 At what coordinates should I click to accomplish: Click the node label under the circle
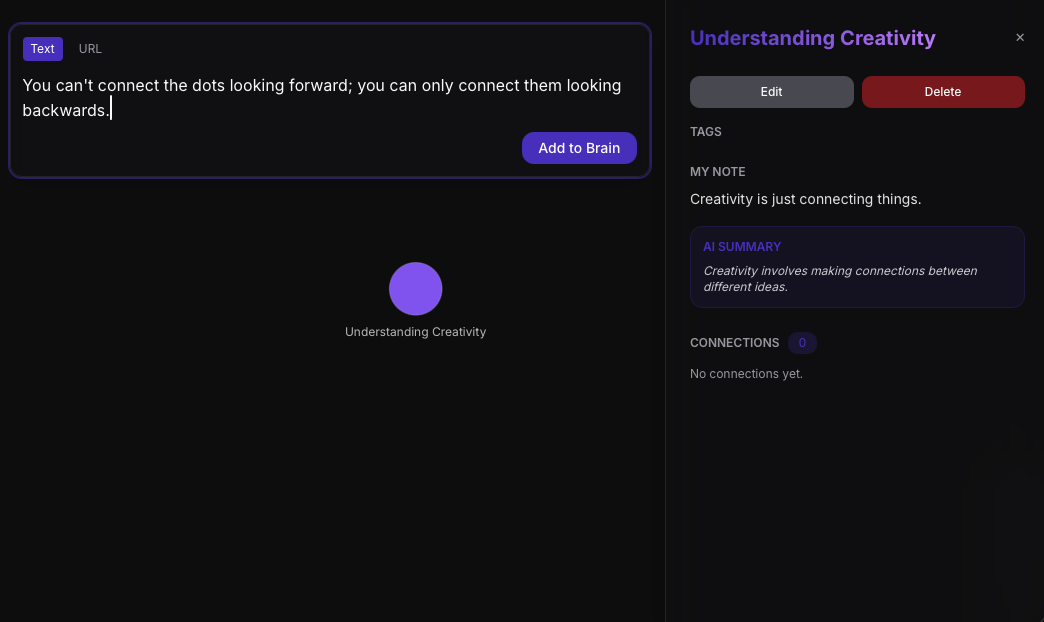coord(415,332)
